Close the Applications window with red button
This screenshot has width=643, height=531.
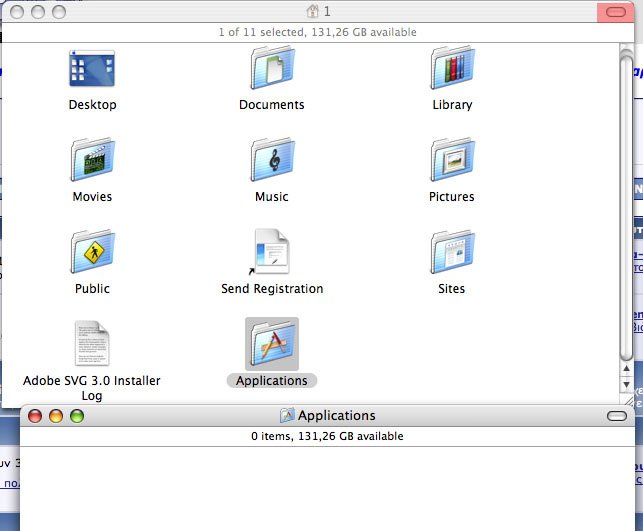coord(35,416)
